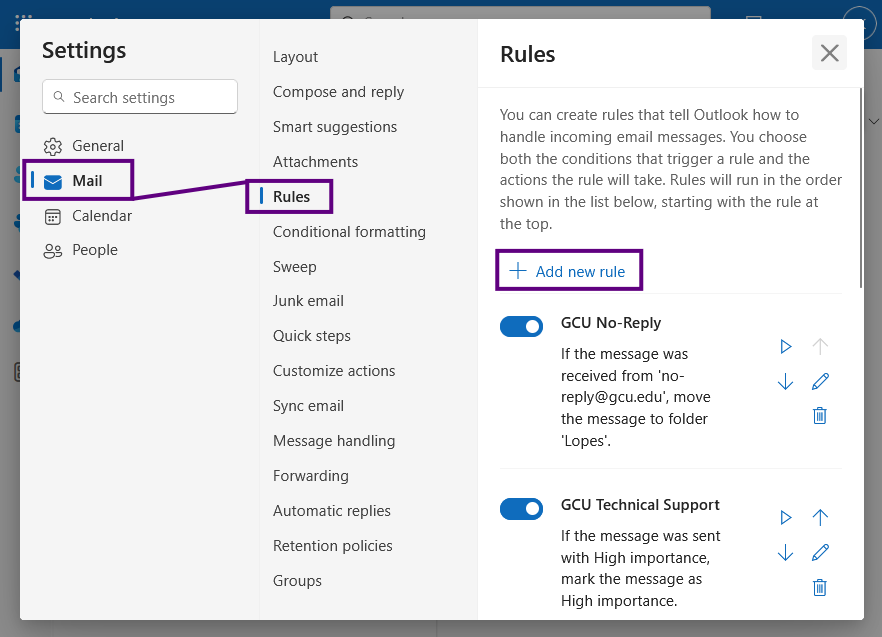Image resolution: width=882 pixels, height=637 pixels.
Task: Click Add new rule
Action: [x=568, y=271]
